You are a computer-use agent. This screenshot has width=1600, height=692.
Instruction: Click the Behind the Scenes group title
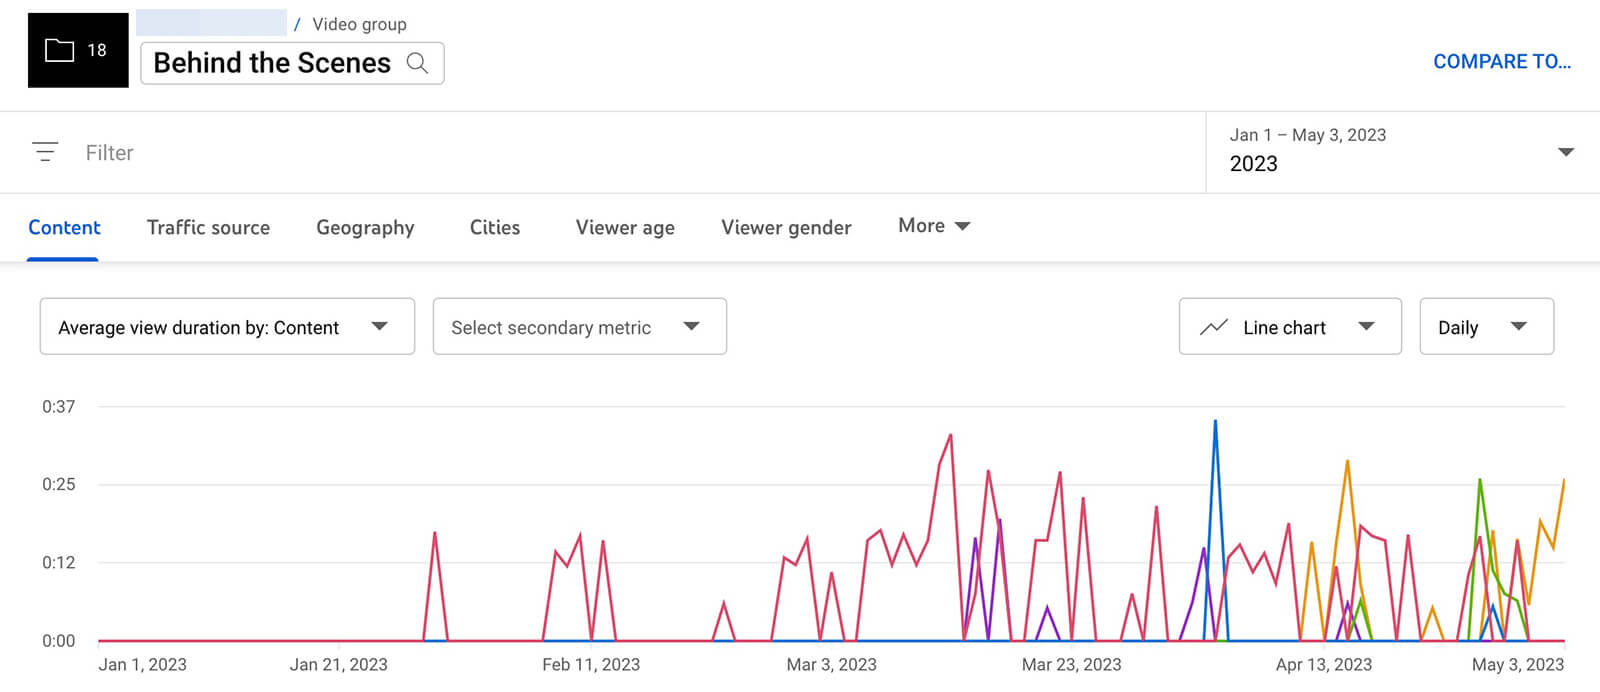click(x=272, y=63)
